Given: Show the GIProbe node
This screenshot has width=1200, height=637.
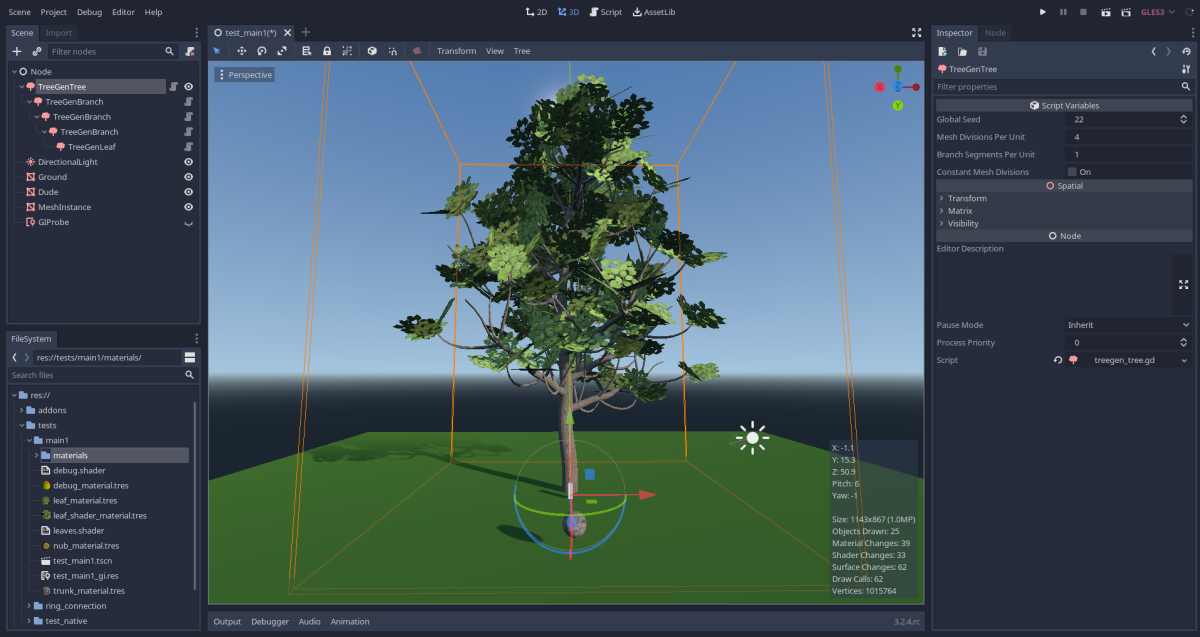Looking at the screenshot, I should coord(188,223).
